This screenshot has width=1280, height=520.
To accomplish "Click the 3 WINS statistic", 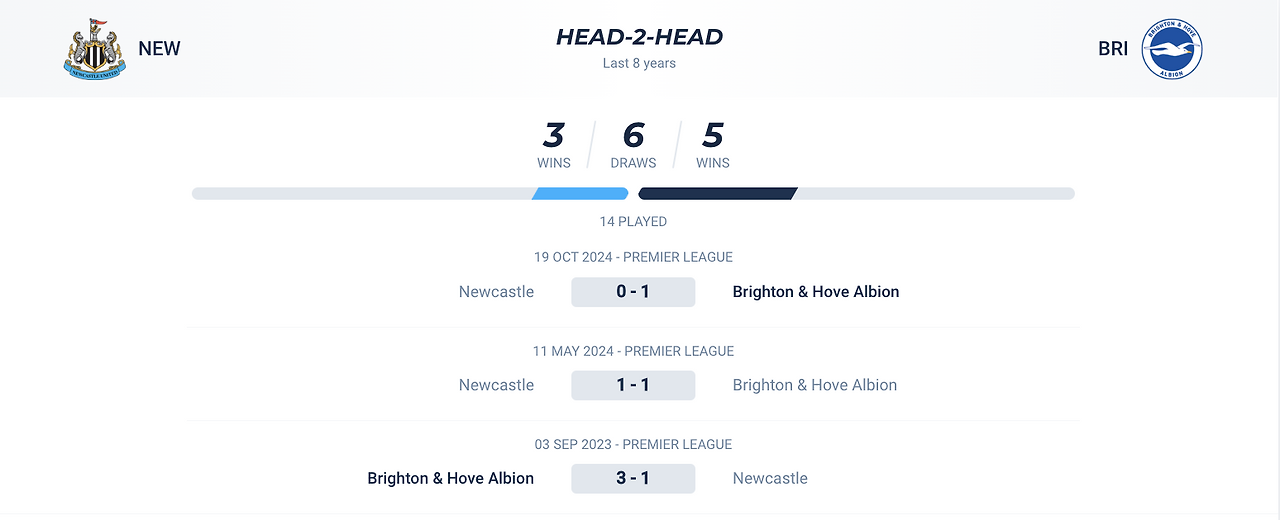I will [553, 145].
